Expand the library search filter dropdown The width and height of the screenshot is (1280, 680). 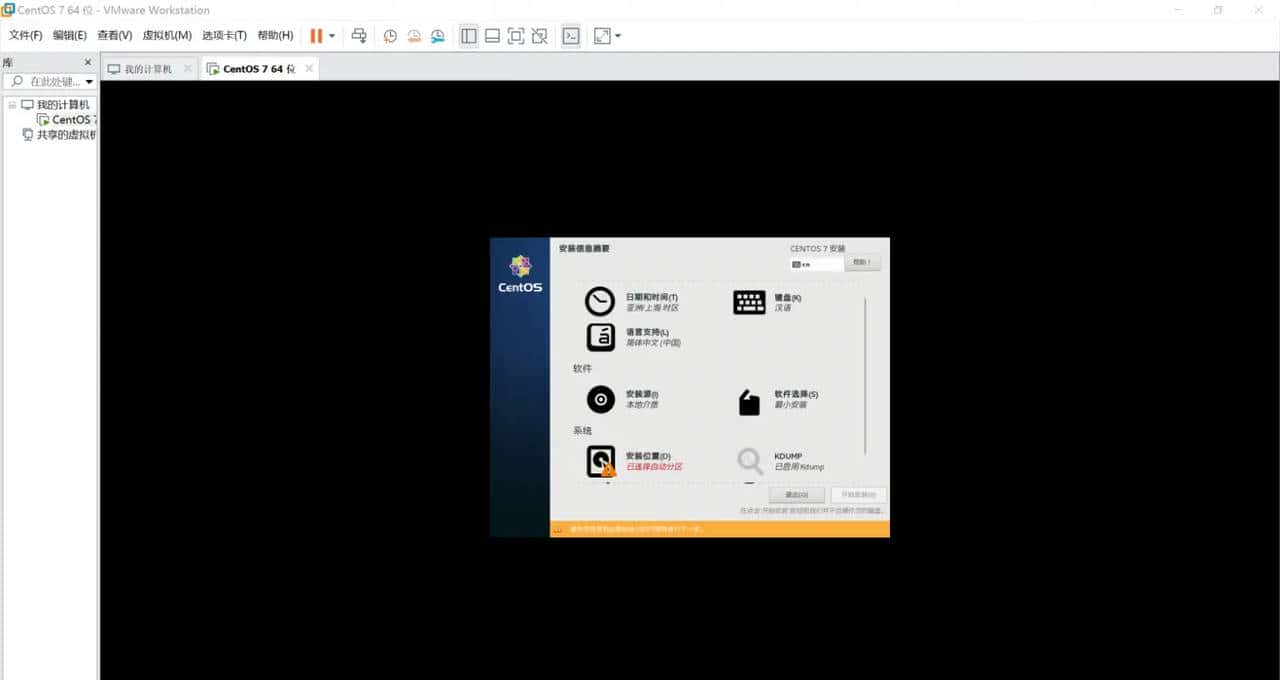coord(89,82)
